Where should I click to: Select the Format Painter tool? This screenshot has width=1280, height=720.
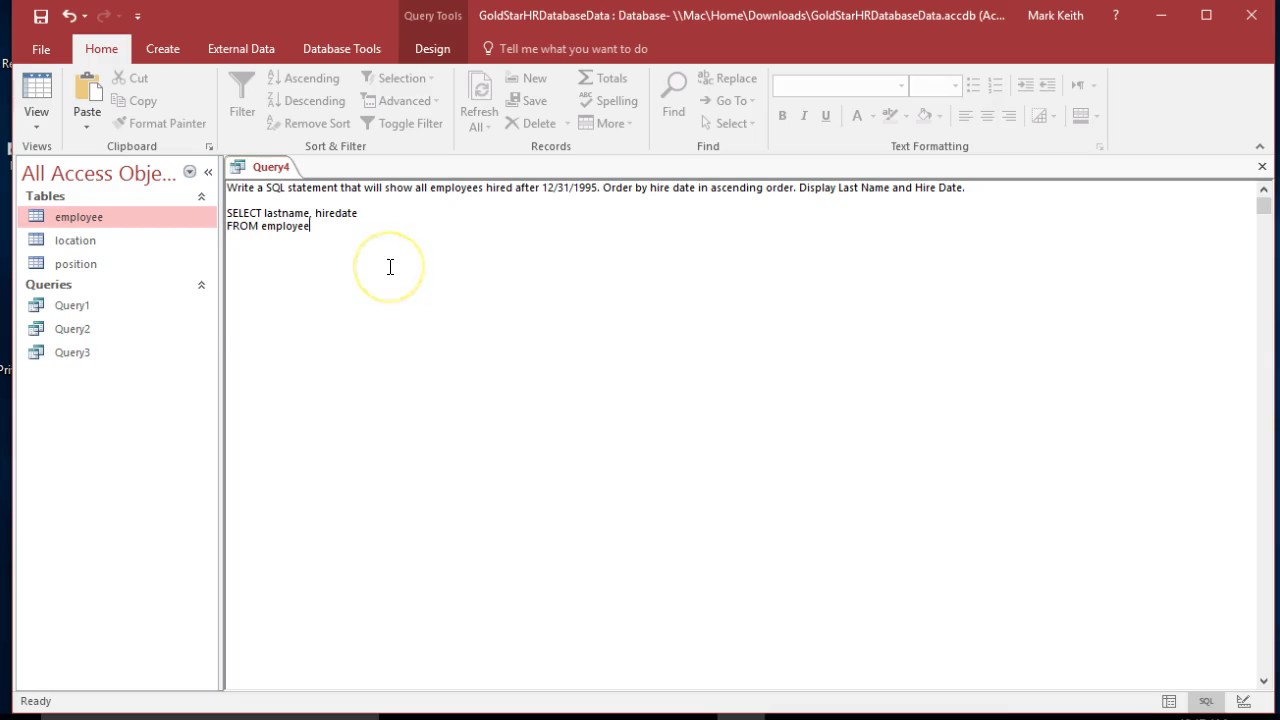159,123
